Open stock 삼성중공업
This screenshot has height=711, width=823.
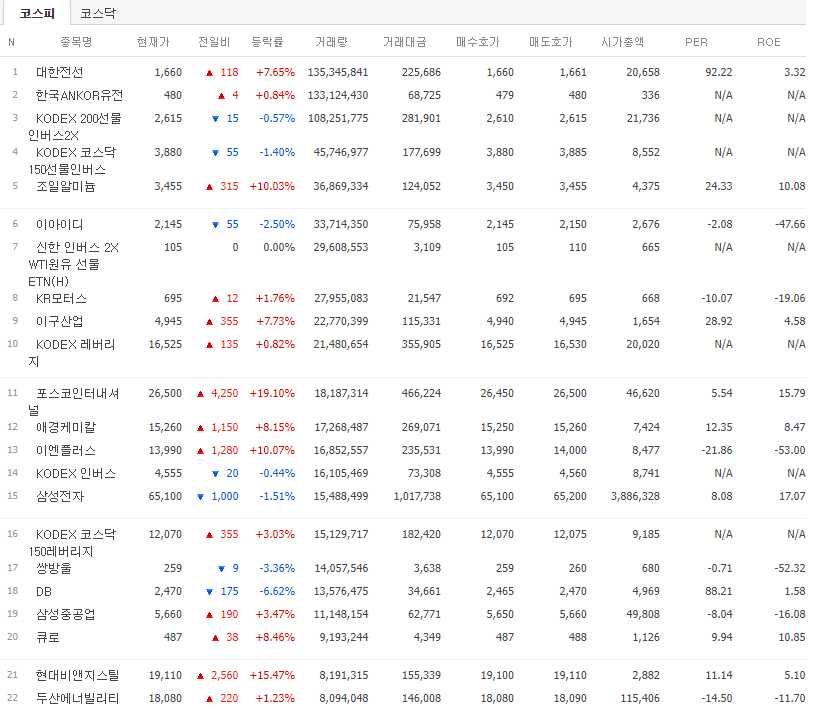pyautogui.click(x=66, y=615)
